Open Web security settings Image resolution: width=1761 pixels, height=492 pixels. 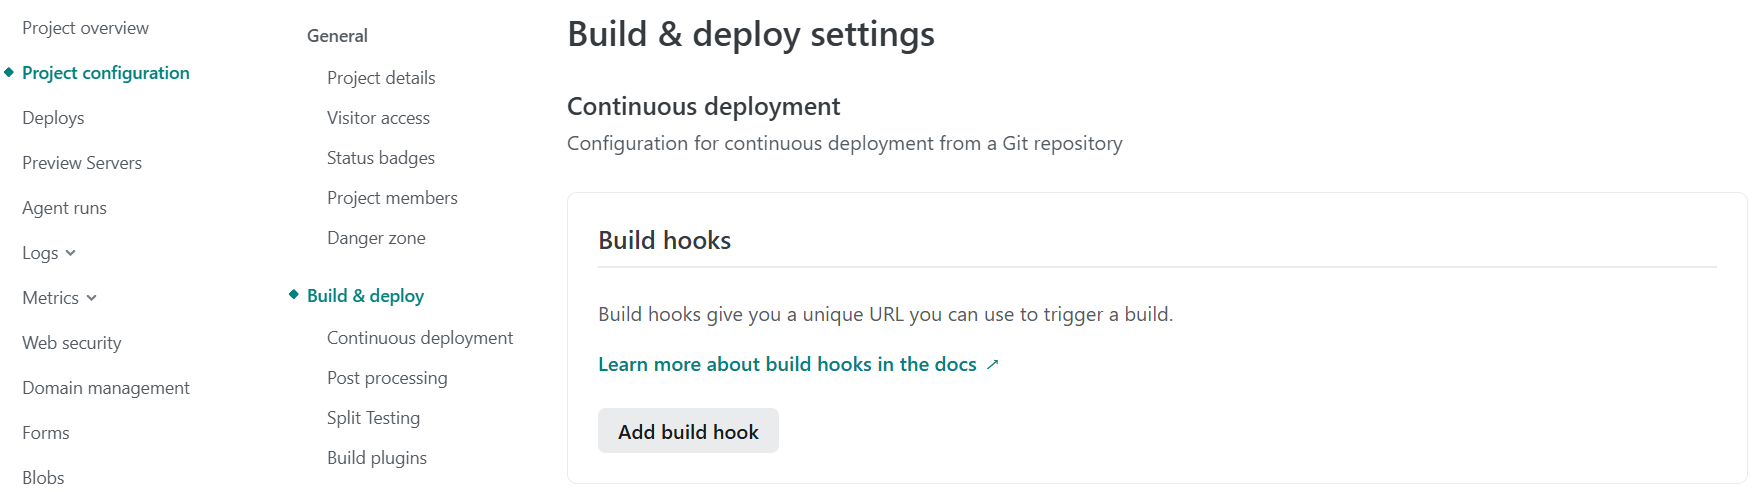(x=72, y=343)
